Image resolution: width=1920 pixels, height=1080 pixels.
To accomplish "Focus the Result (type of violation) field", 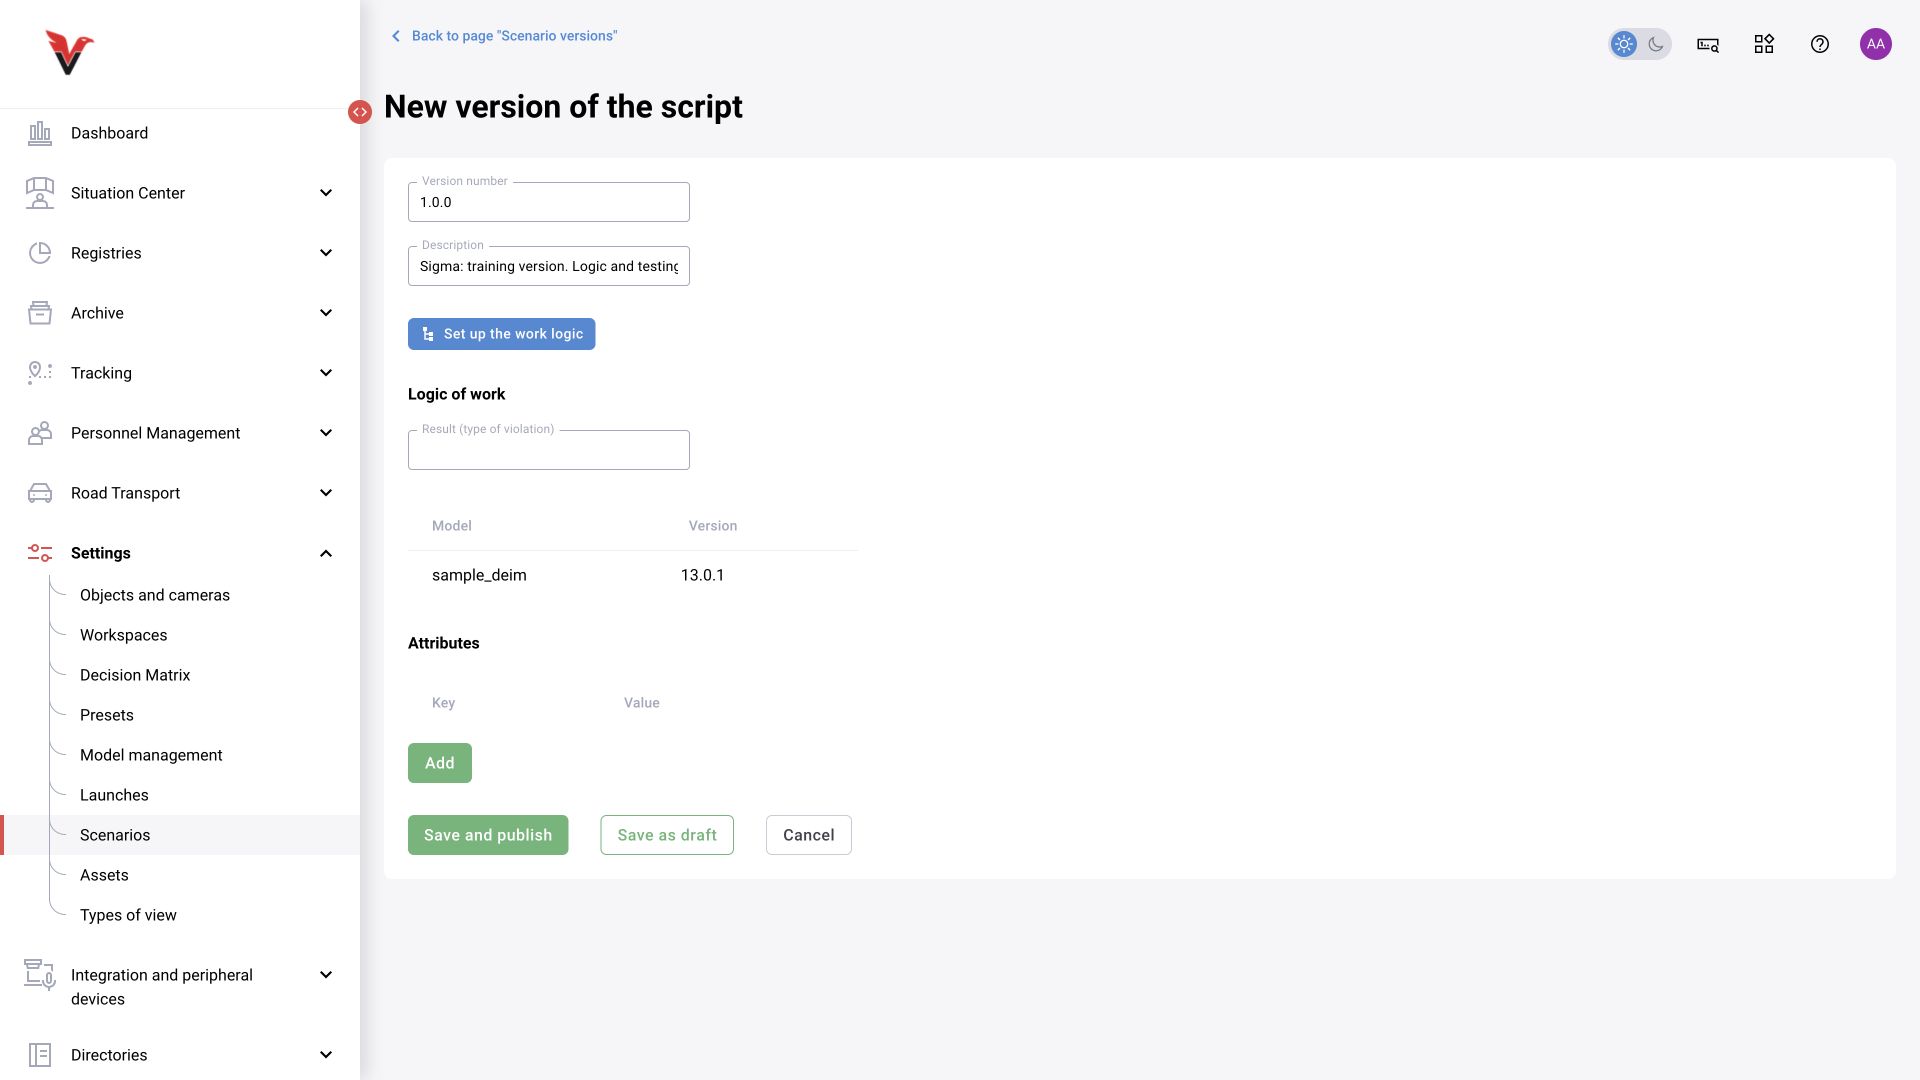I will coord(549,450).
